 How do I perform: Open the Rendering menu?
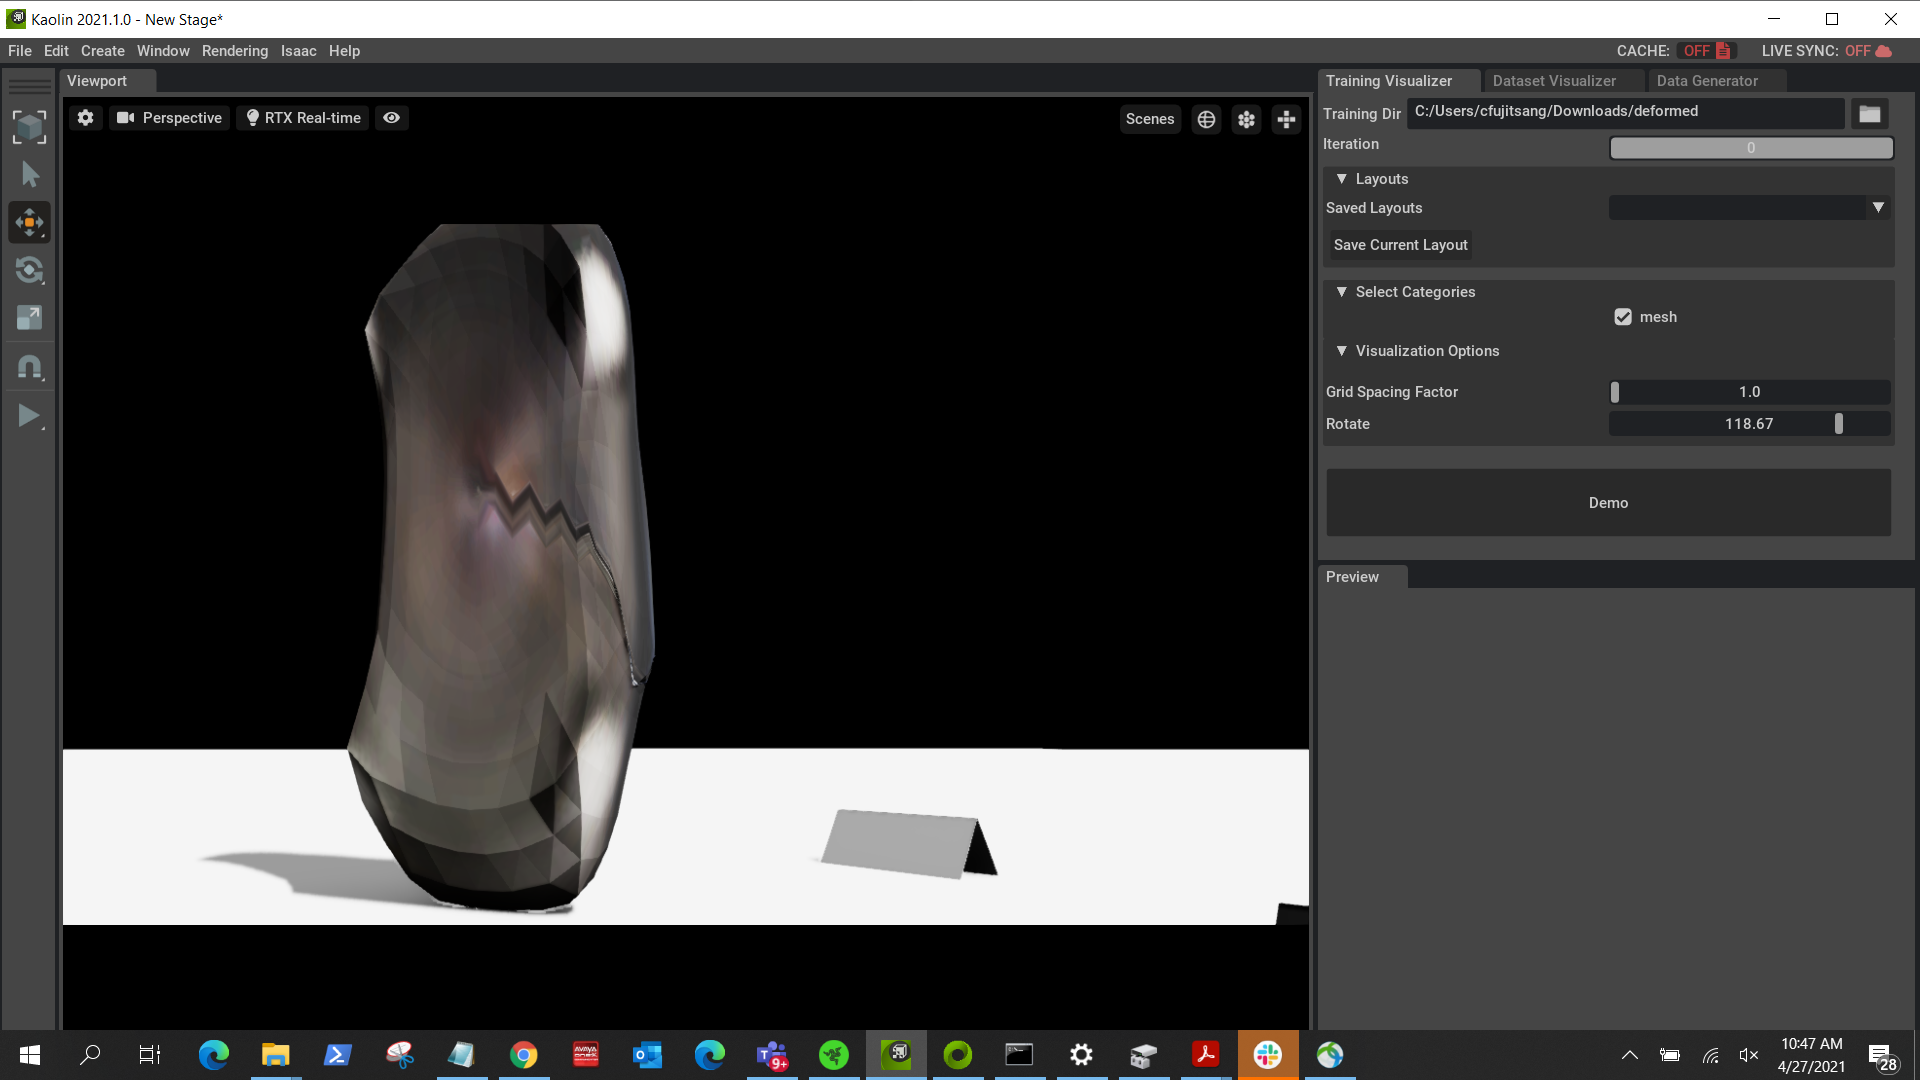pyautogui.click(x=234, y=51)
